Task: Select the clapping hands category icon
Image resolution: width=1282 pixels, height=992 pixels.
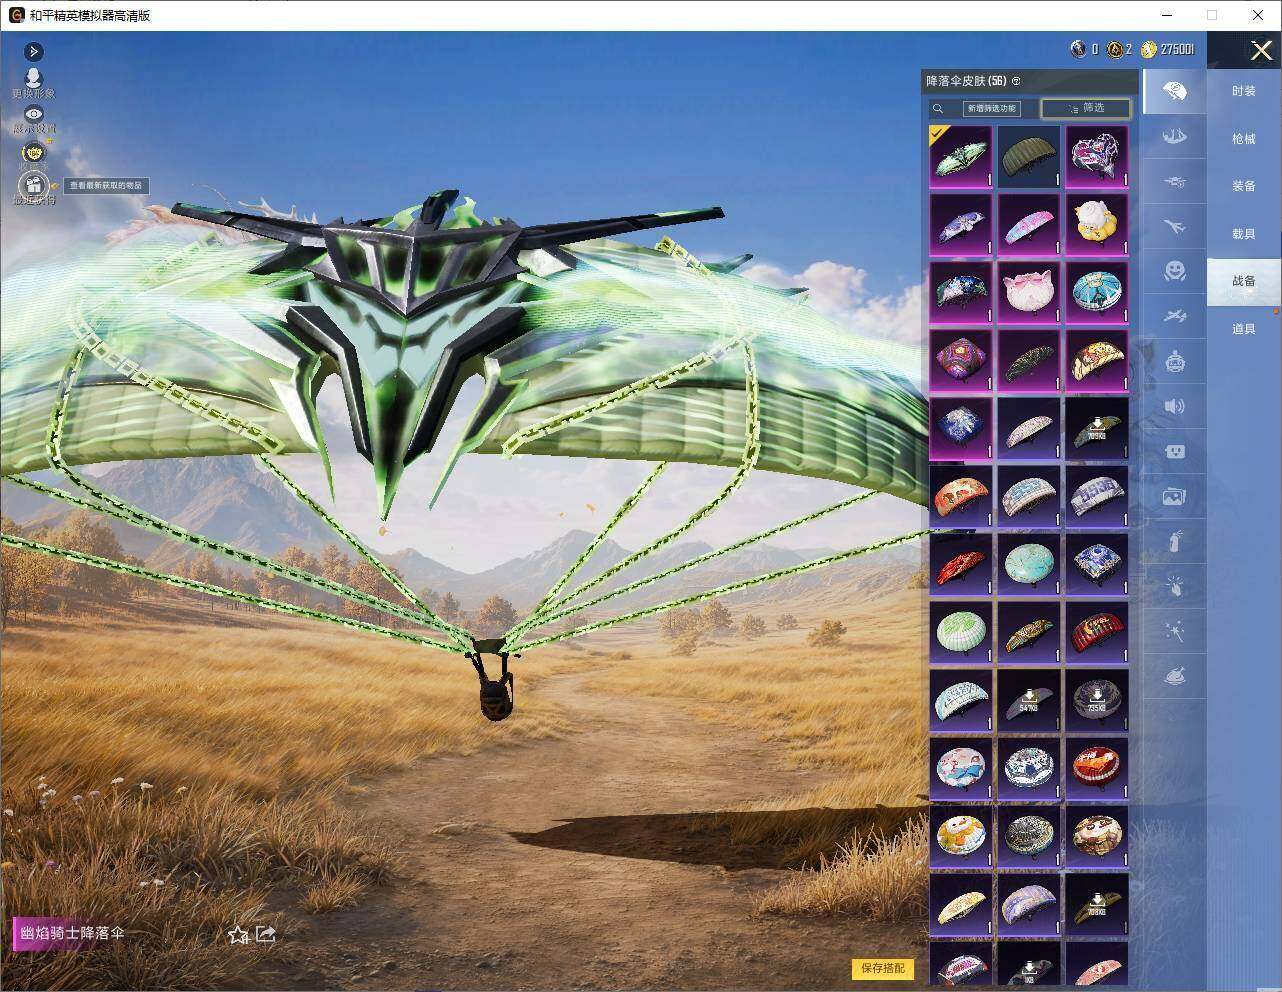Action: click(1175, 587)
